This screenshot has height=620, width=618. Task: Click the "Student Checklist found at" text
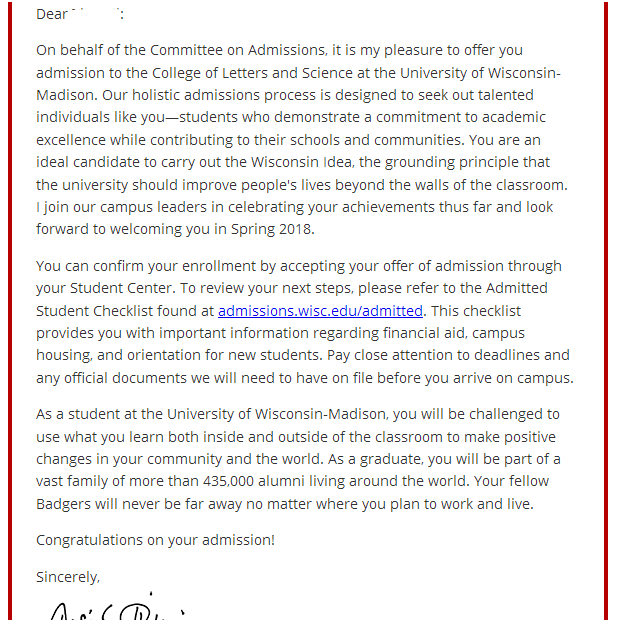coord(125,311)
